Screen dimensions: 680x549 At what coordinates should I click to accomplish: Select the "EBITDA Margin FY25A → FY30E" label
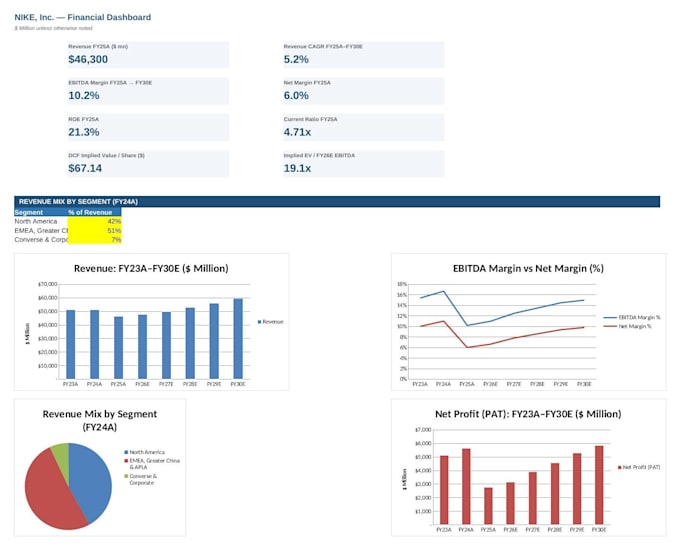click(x=110, y=82)
